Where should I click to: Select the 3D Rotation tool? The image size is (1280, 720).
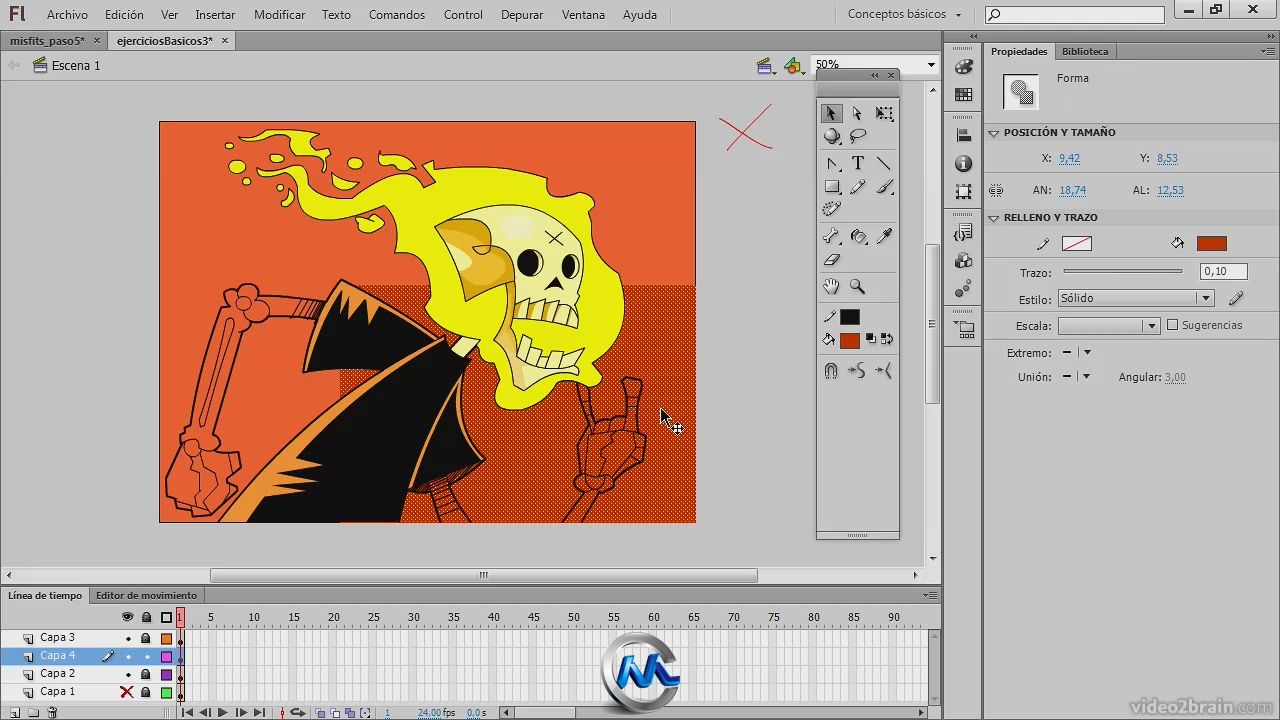coord(831,136)
